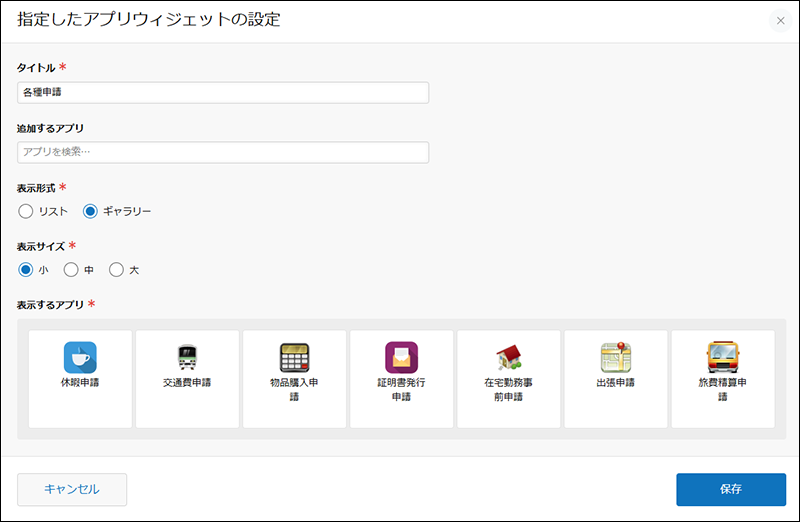
Task: Click the train icon for 交通費申請
Action: (187, 357)
